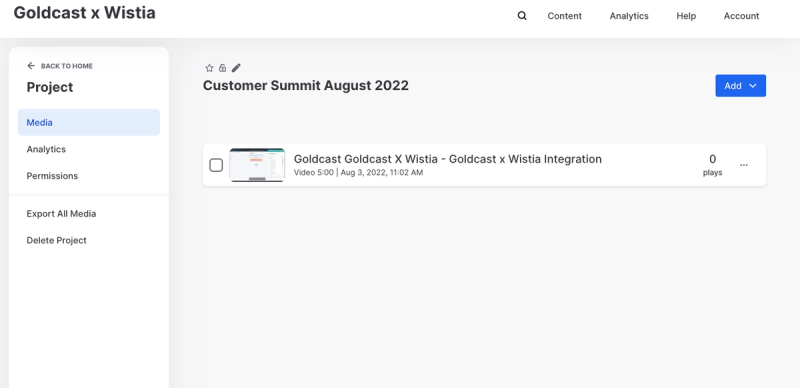Open the Account menu
Screen dimensions: 800x388
pyautogui.click(x=741, y=16)
